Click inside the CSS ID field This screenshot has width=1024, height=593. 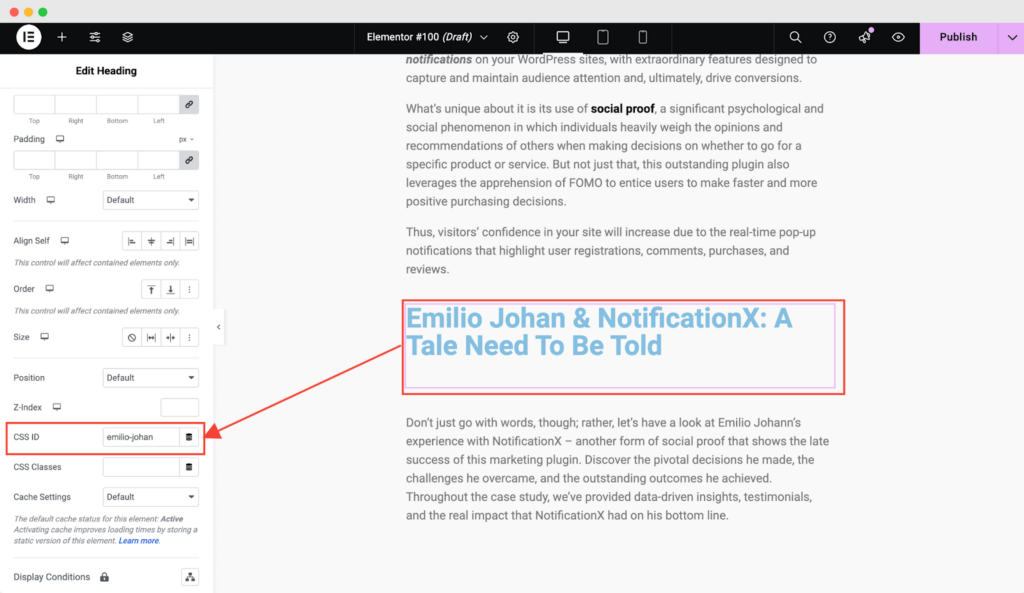[140, 437]
